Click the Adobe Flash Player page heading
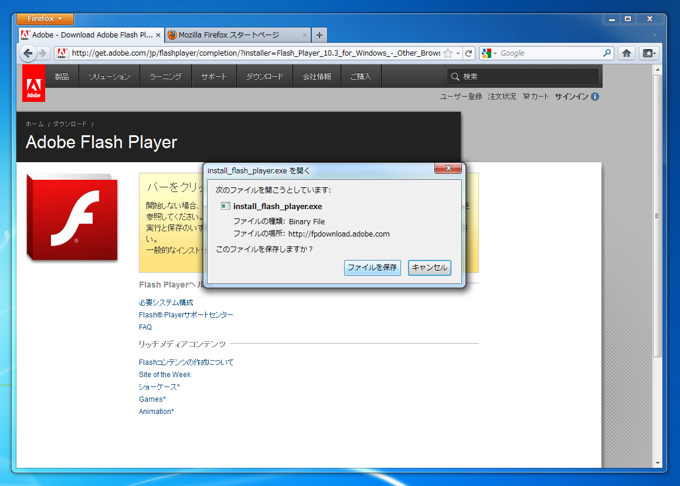Image resolution: width=680 pixels, height=486 pixels. point(101,143)
